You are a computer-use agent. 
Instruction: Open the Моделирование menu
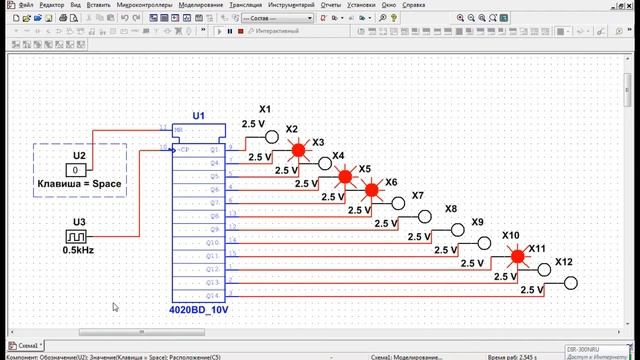click(201, 5)
